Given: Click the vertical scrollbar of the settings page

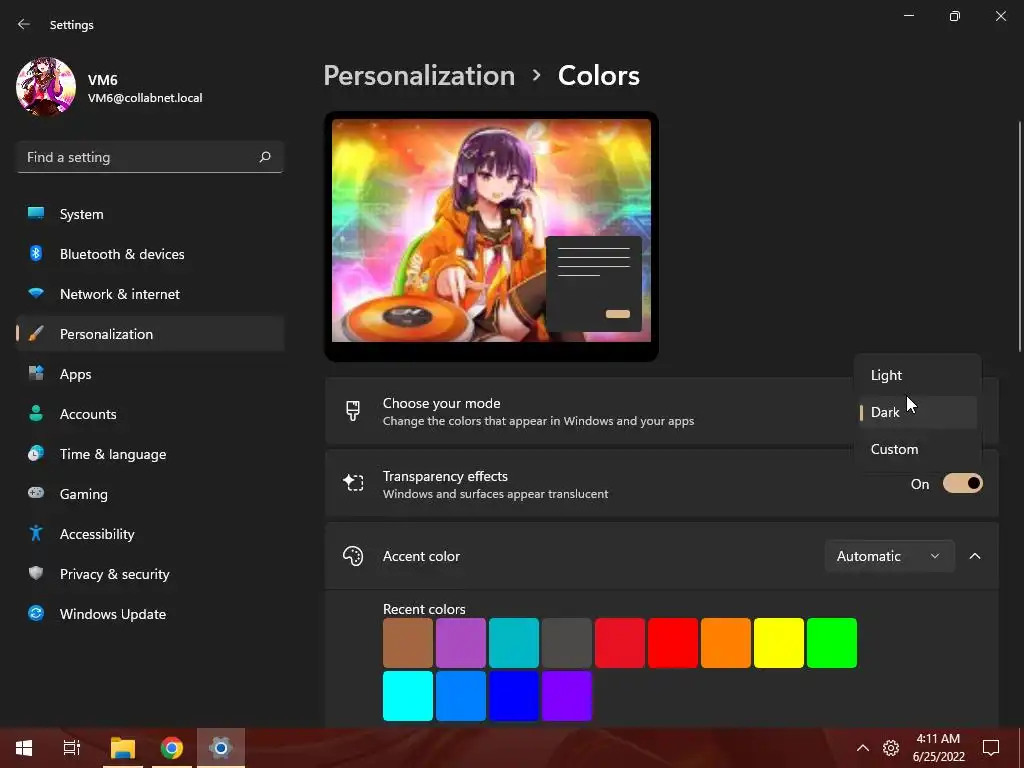Looking at the screenshot, I should [1019, 236].
